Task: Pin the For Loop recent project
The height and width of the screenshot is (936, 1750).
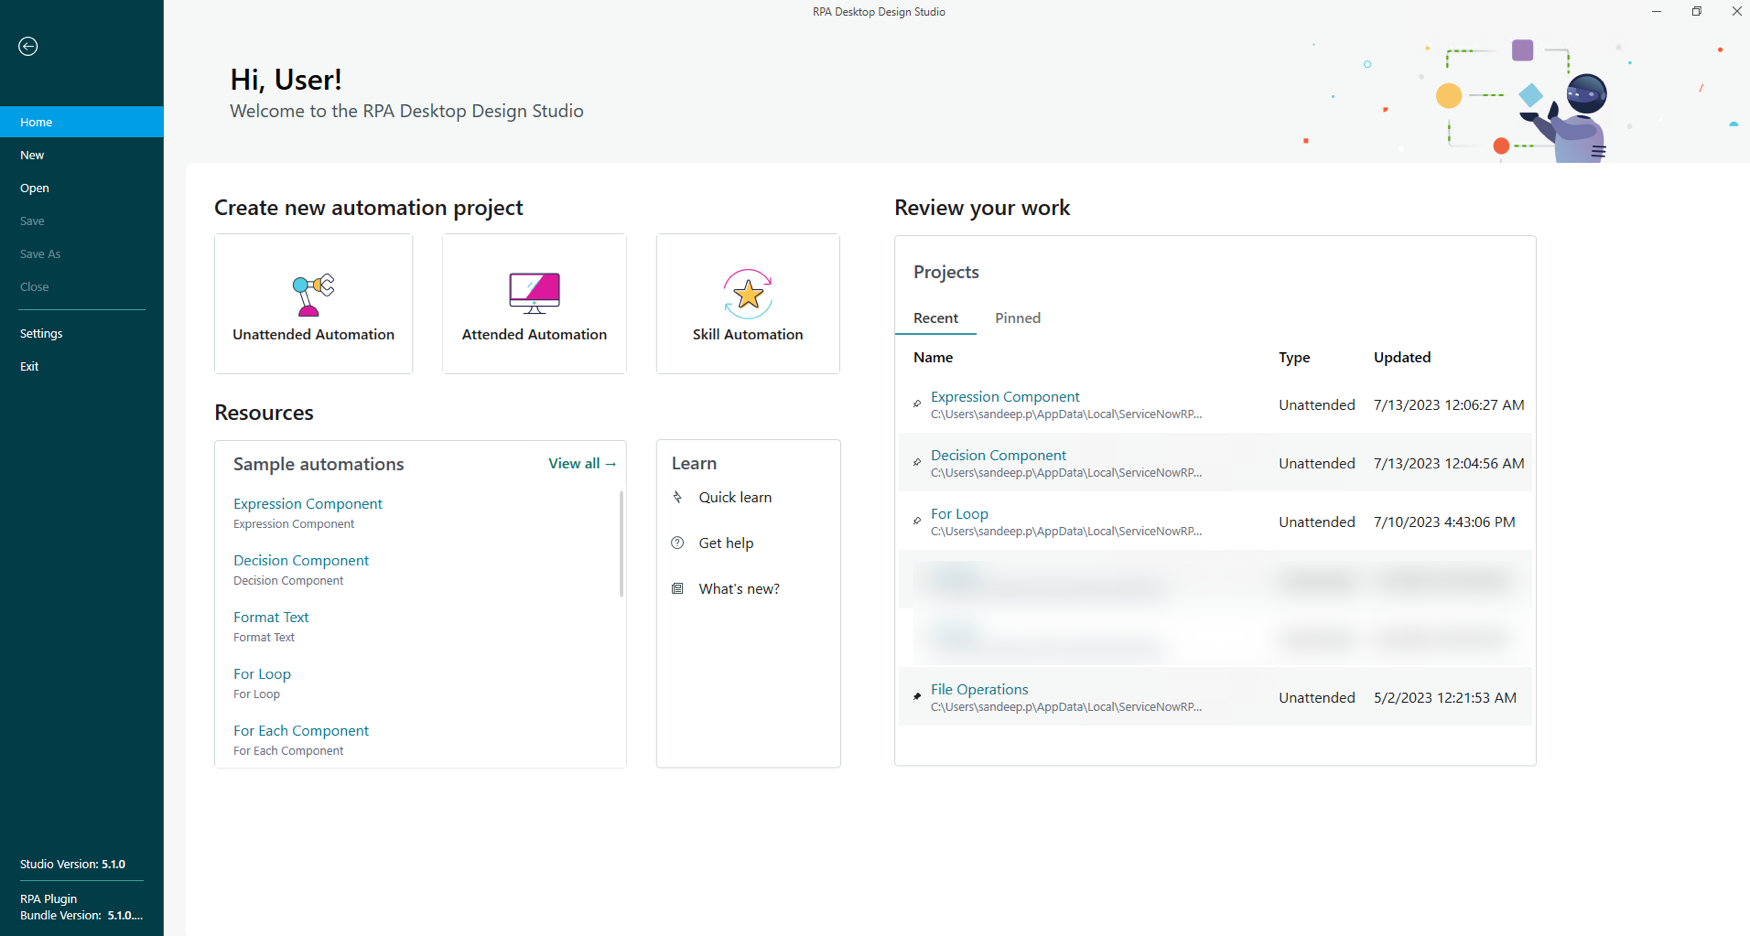Action: pyautogui.click(x=917, y=521)
